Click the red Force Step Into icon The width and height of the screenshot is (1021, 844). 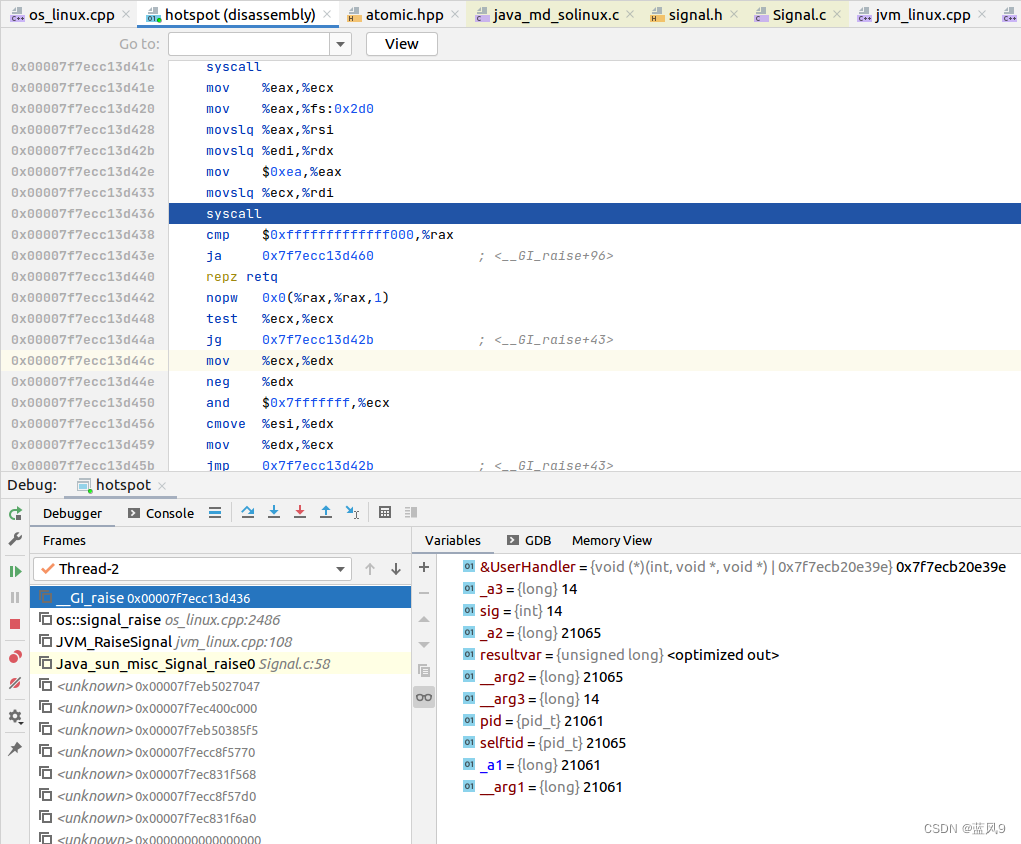(x=299, y=512)
